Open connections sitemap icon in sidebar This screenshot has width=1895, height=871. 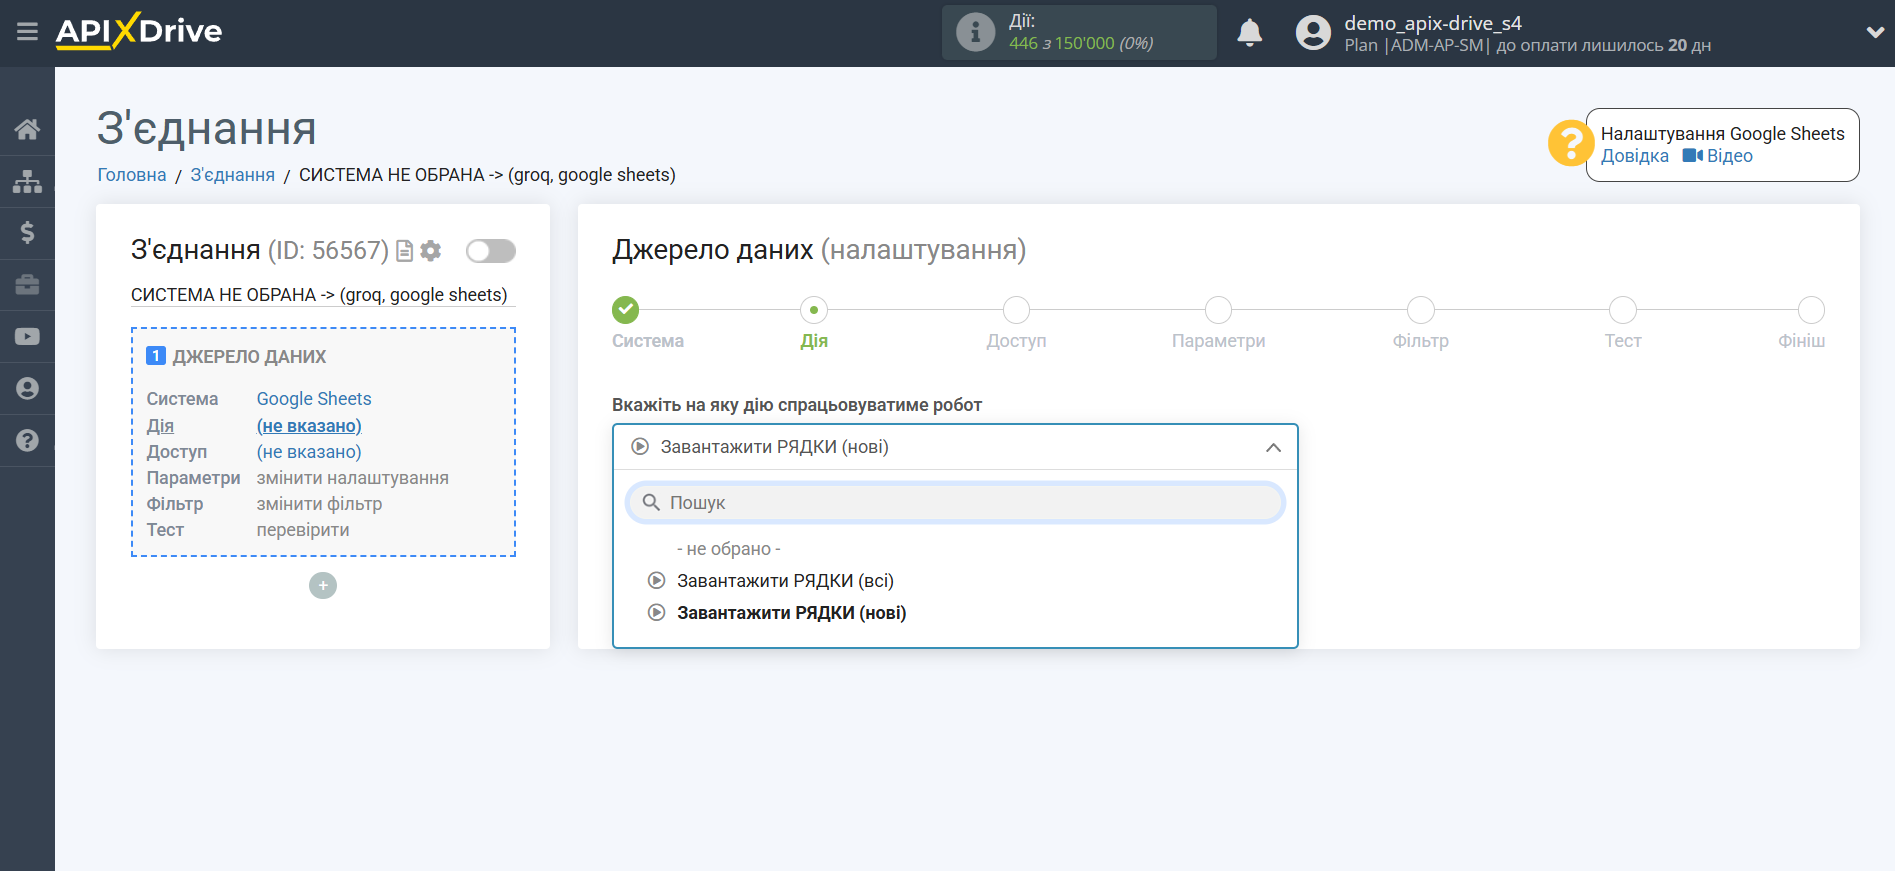point(27,181)
